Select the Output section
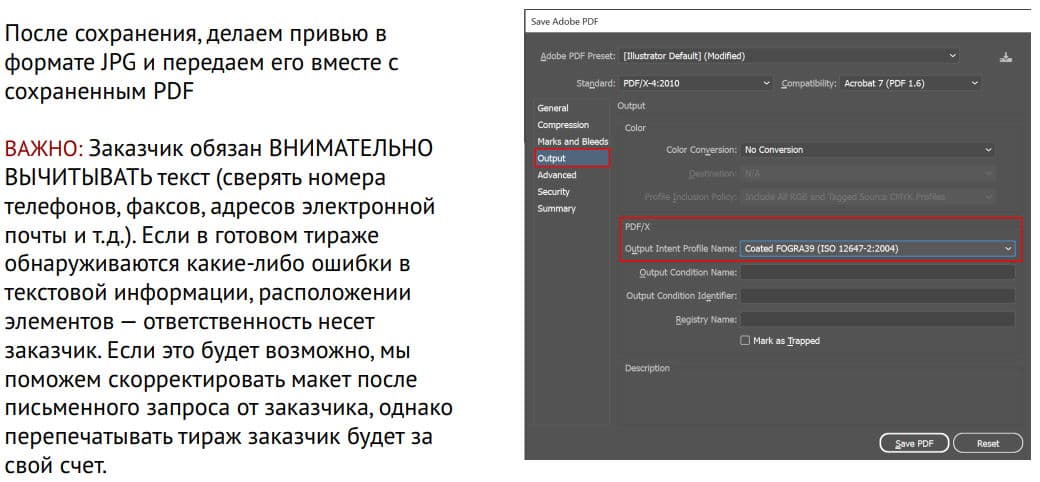 (572, 158)
